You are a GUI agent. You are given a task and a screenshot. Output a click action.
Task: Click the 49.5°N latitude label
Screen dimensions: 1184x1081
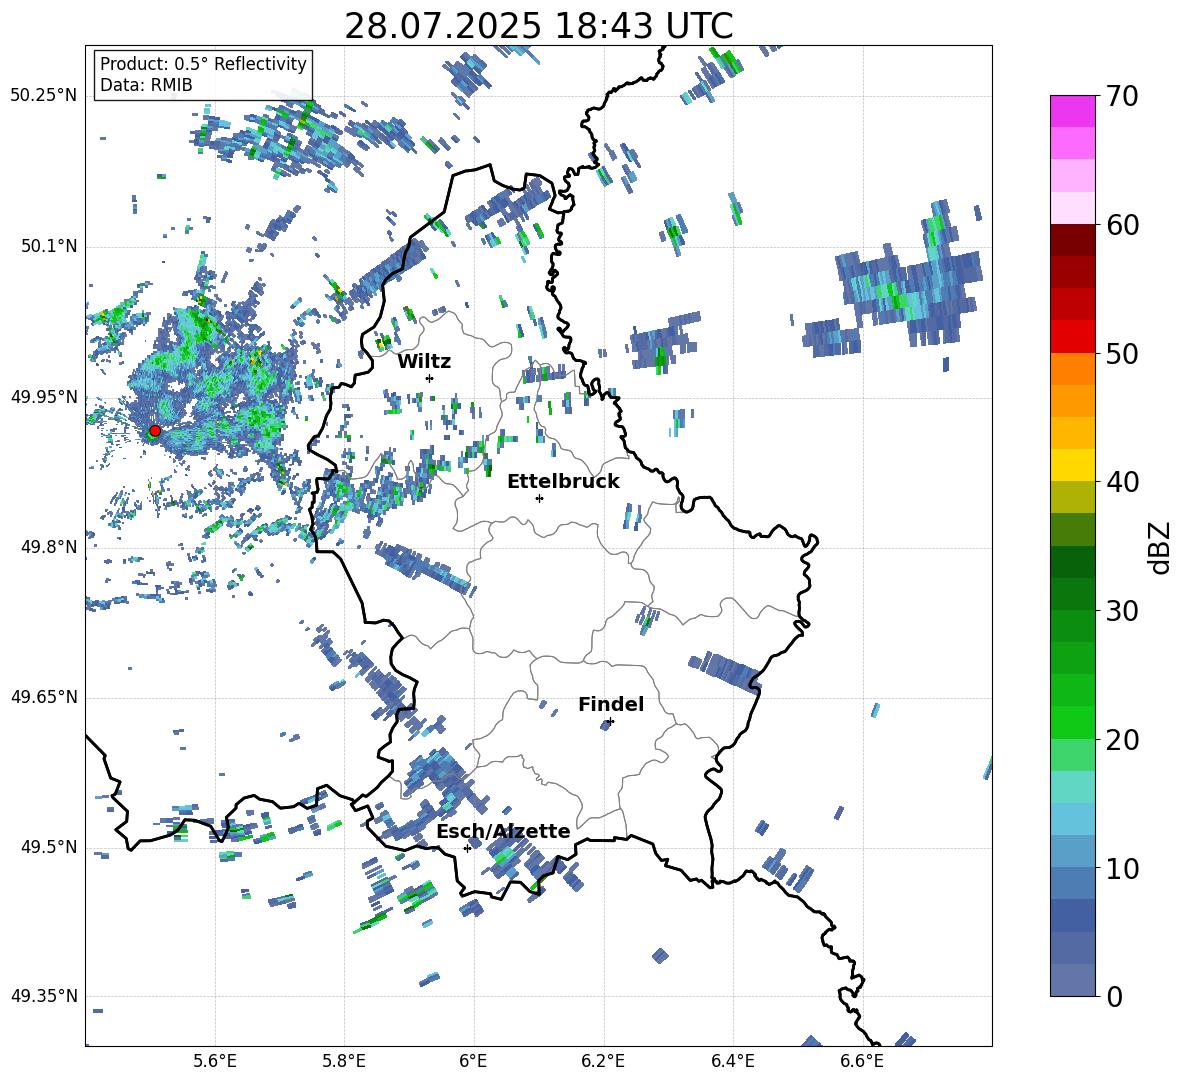coord(48,847)
